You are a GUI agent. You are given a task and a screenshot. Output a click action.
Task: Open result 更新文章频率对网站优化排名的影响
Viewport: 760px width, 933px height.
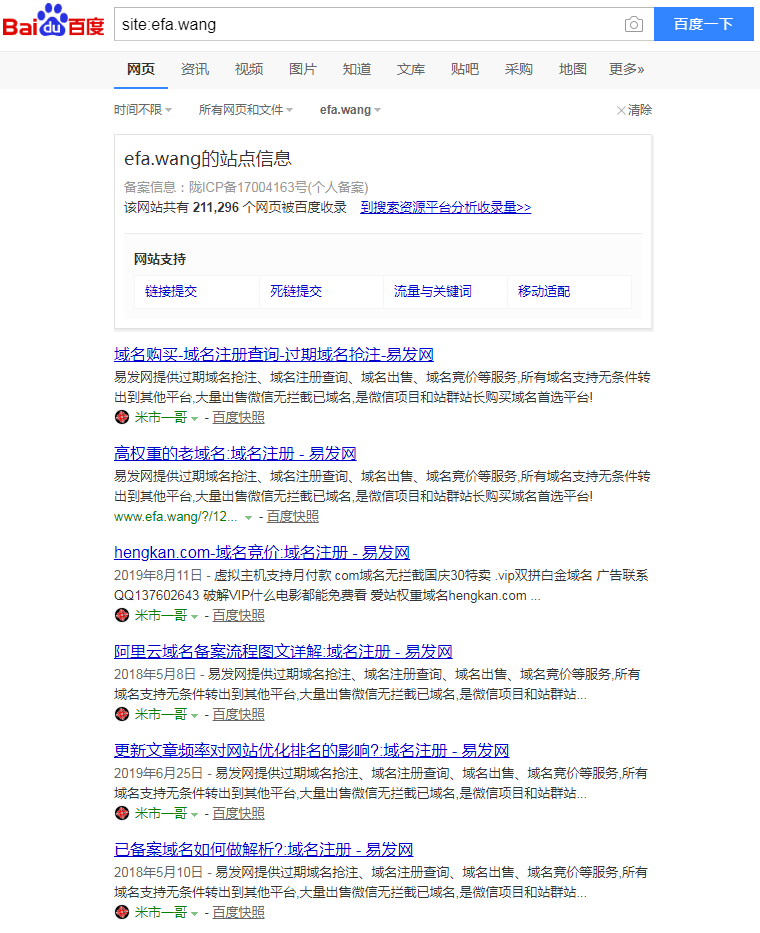pos(311,750)
